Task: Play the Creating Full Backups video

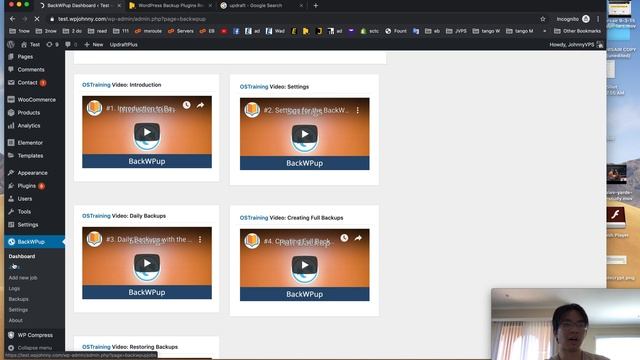Action: 304,265
